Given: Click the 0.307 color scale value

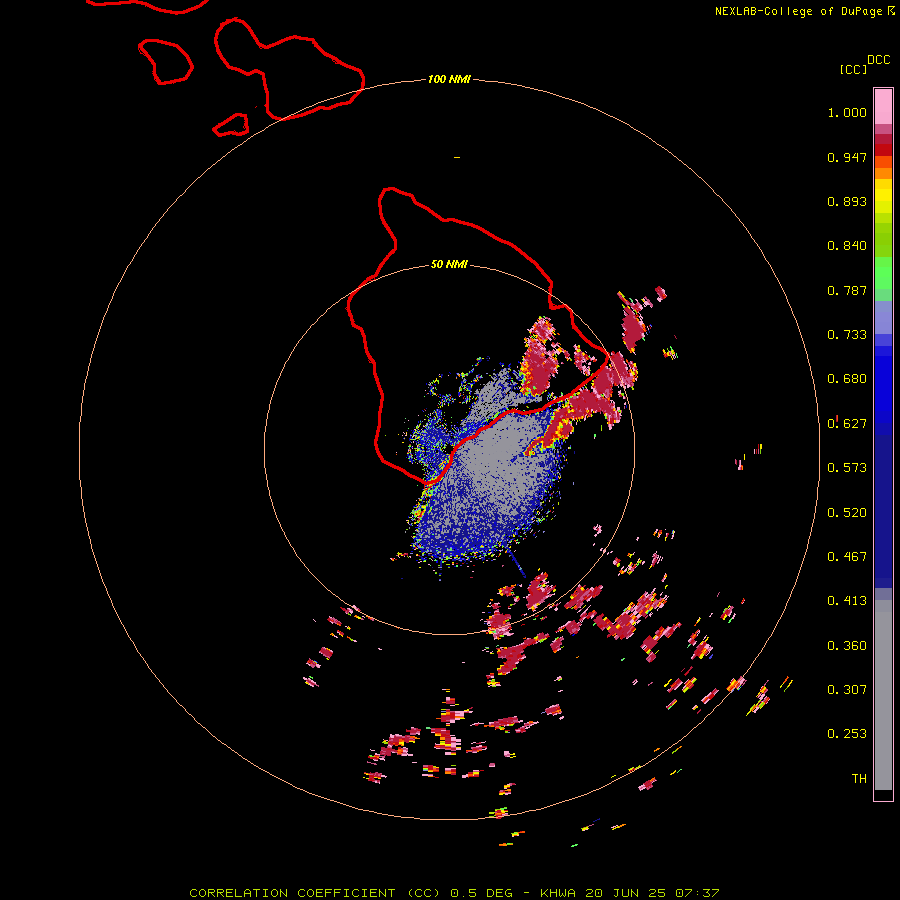Looking at the screenshot, I should (847, 690).
